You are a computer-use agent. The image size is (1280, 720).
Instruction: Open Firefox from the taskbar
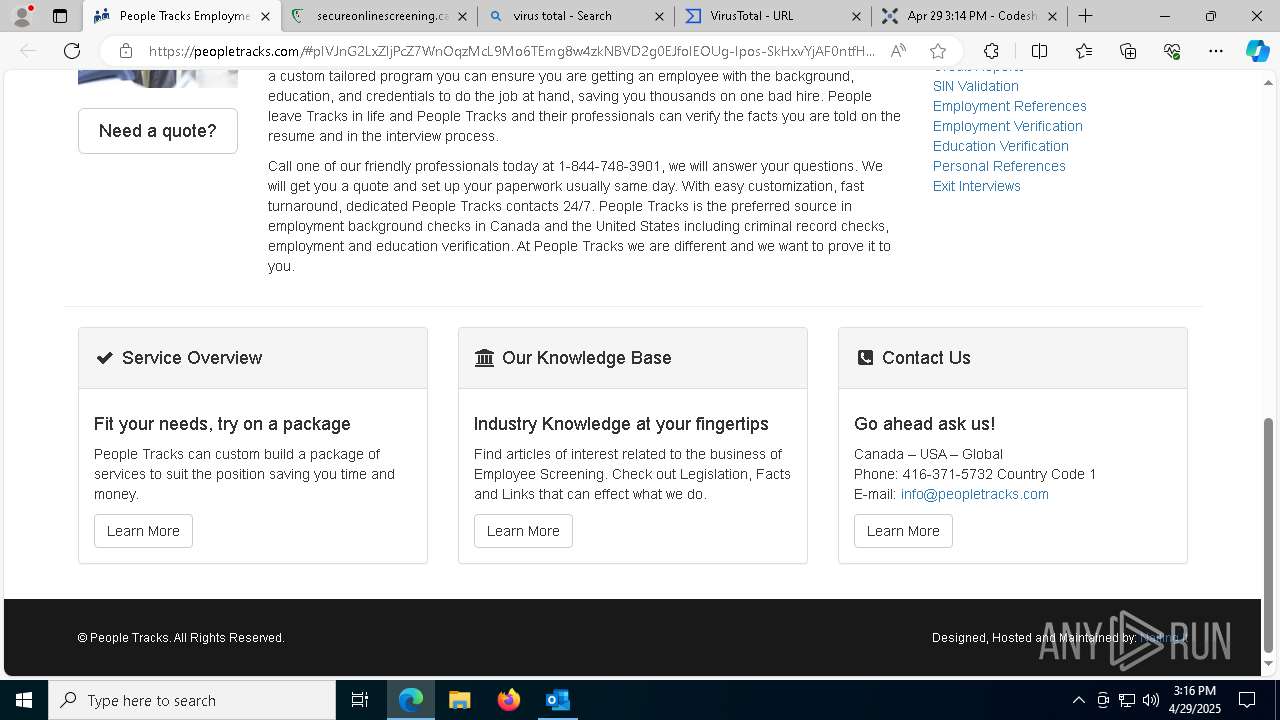tap(509, 700)
